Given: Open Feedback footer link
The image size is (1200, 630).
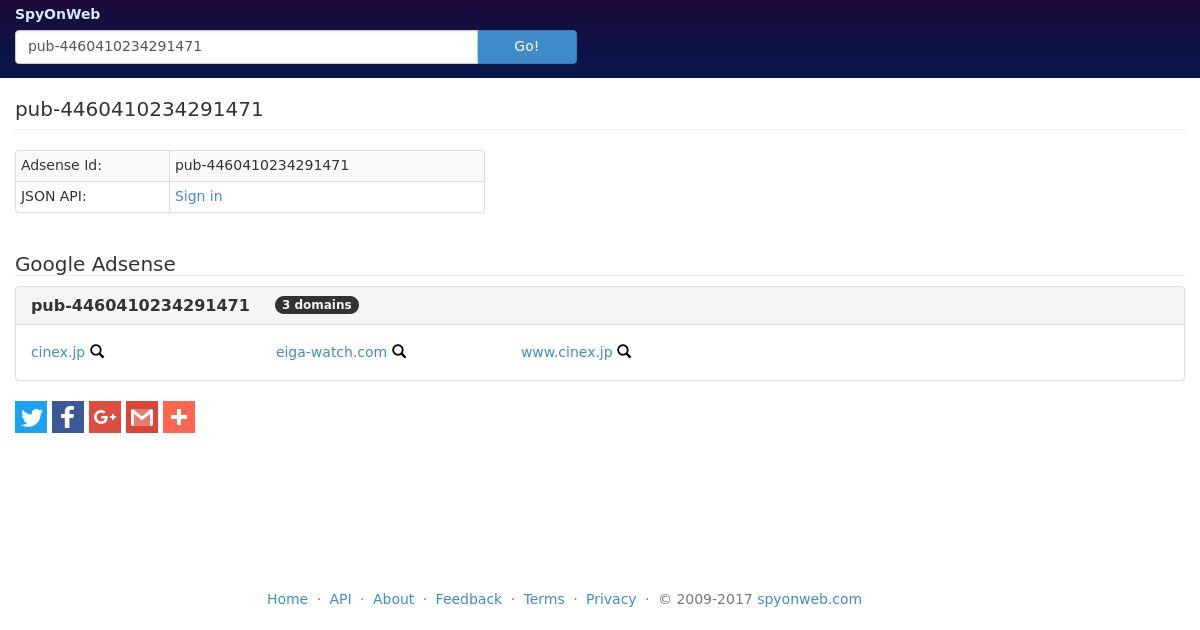Looking at the screenshot, I should tap(468, 599).
